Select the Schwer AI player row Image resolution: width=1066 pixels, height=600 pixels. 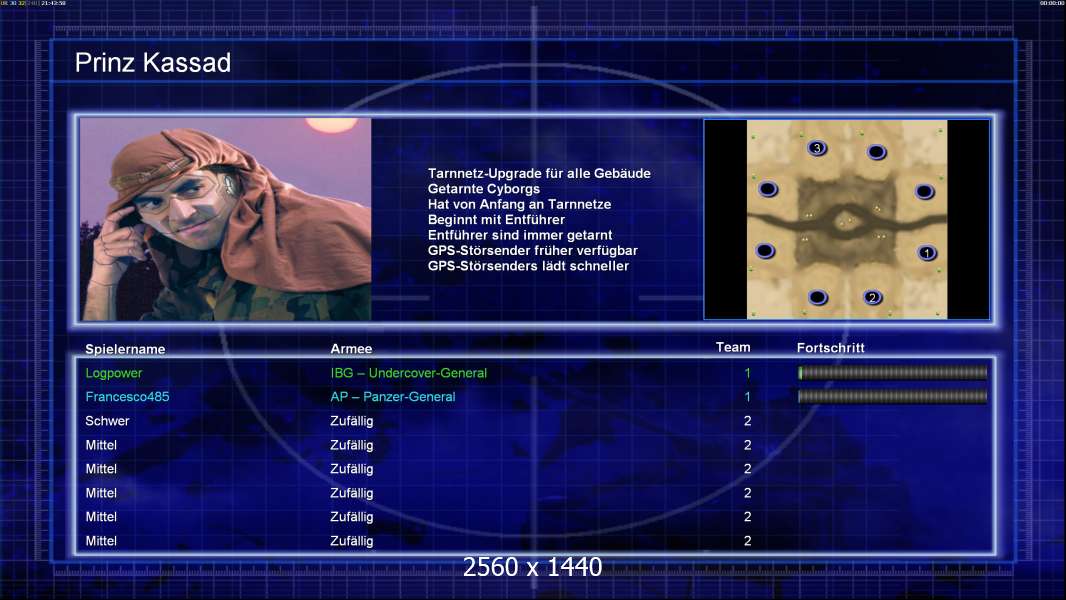click(x=534, y=421)
